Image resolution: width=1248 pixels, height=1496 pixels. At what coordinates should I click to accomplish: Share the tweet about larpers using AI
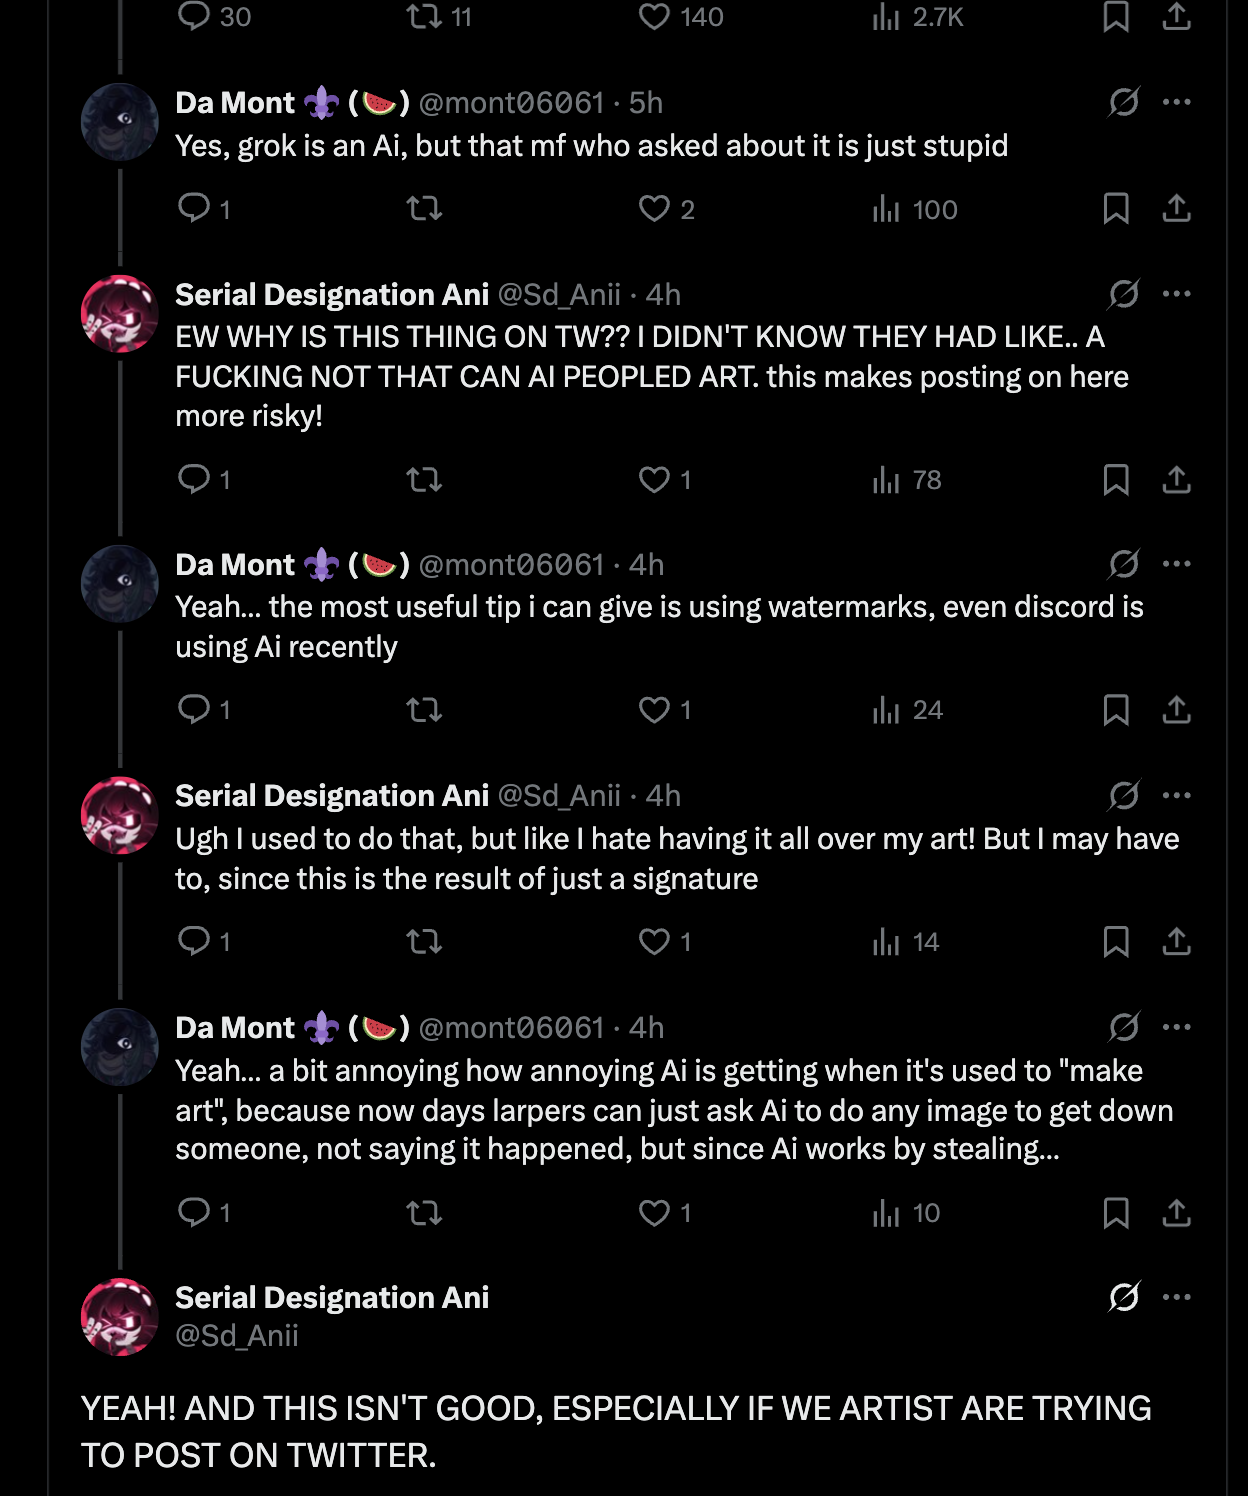[x=1177, y=1213]
